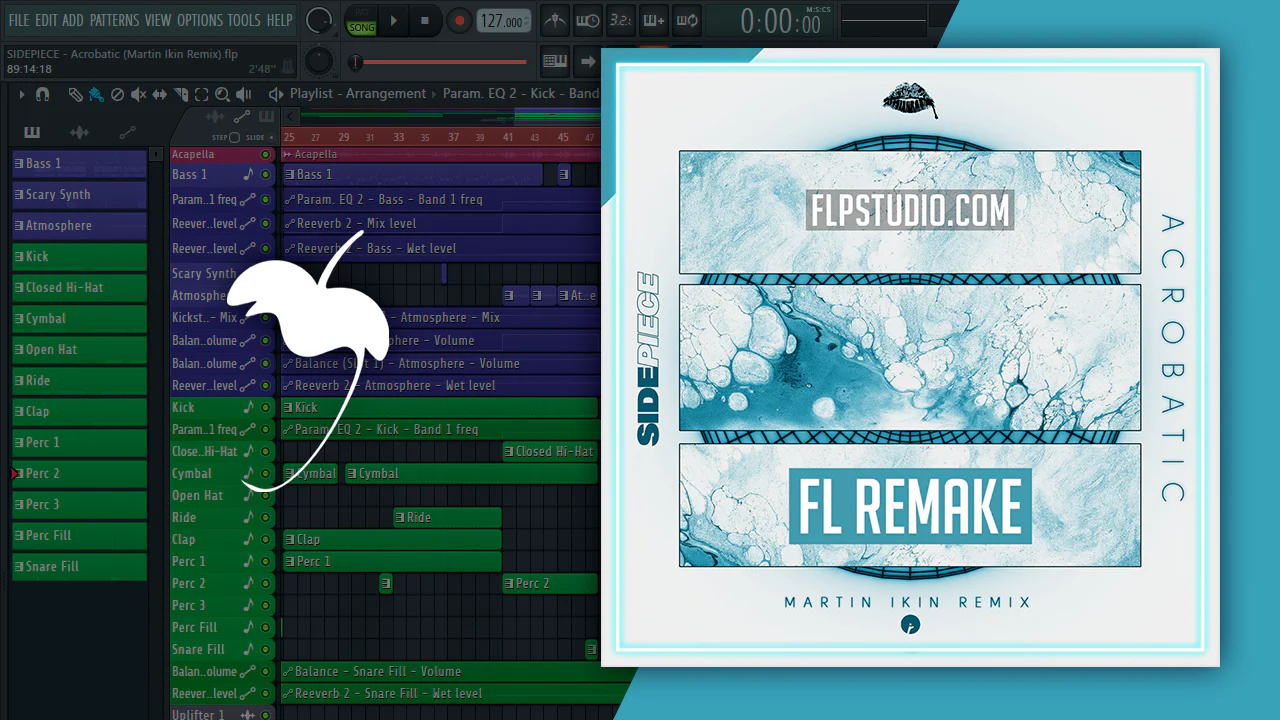The height and width of the screenshot is (720, 1280).
Task: Mute the Clap track with its green LED
Action: point(265,540)
